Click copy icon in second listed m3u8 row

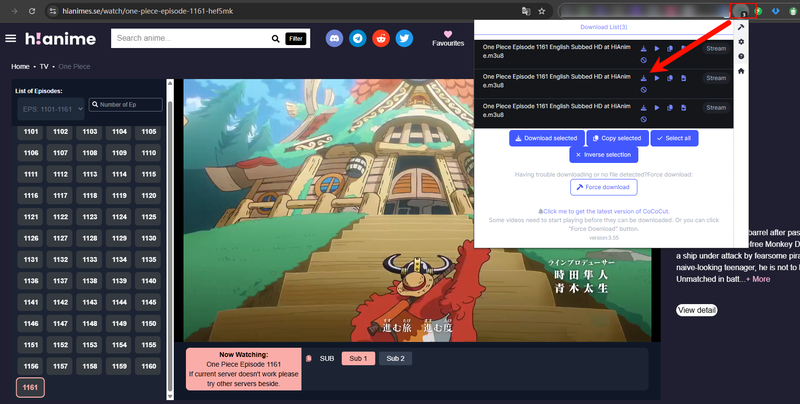670,78
